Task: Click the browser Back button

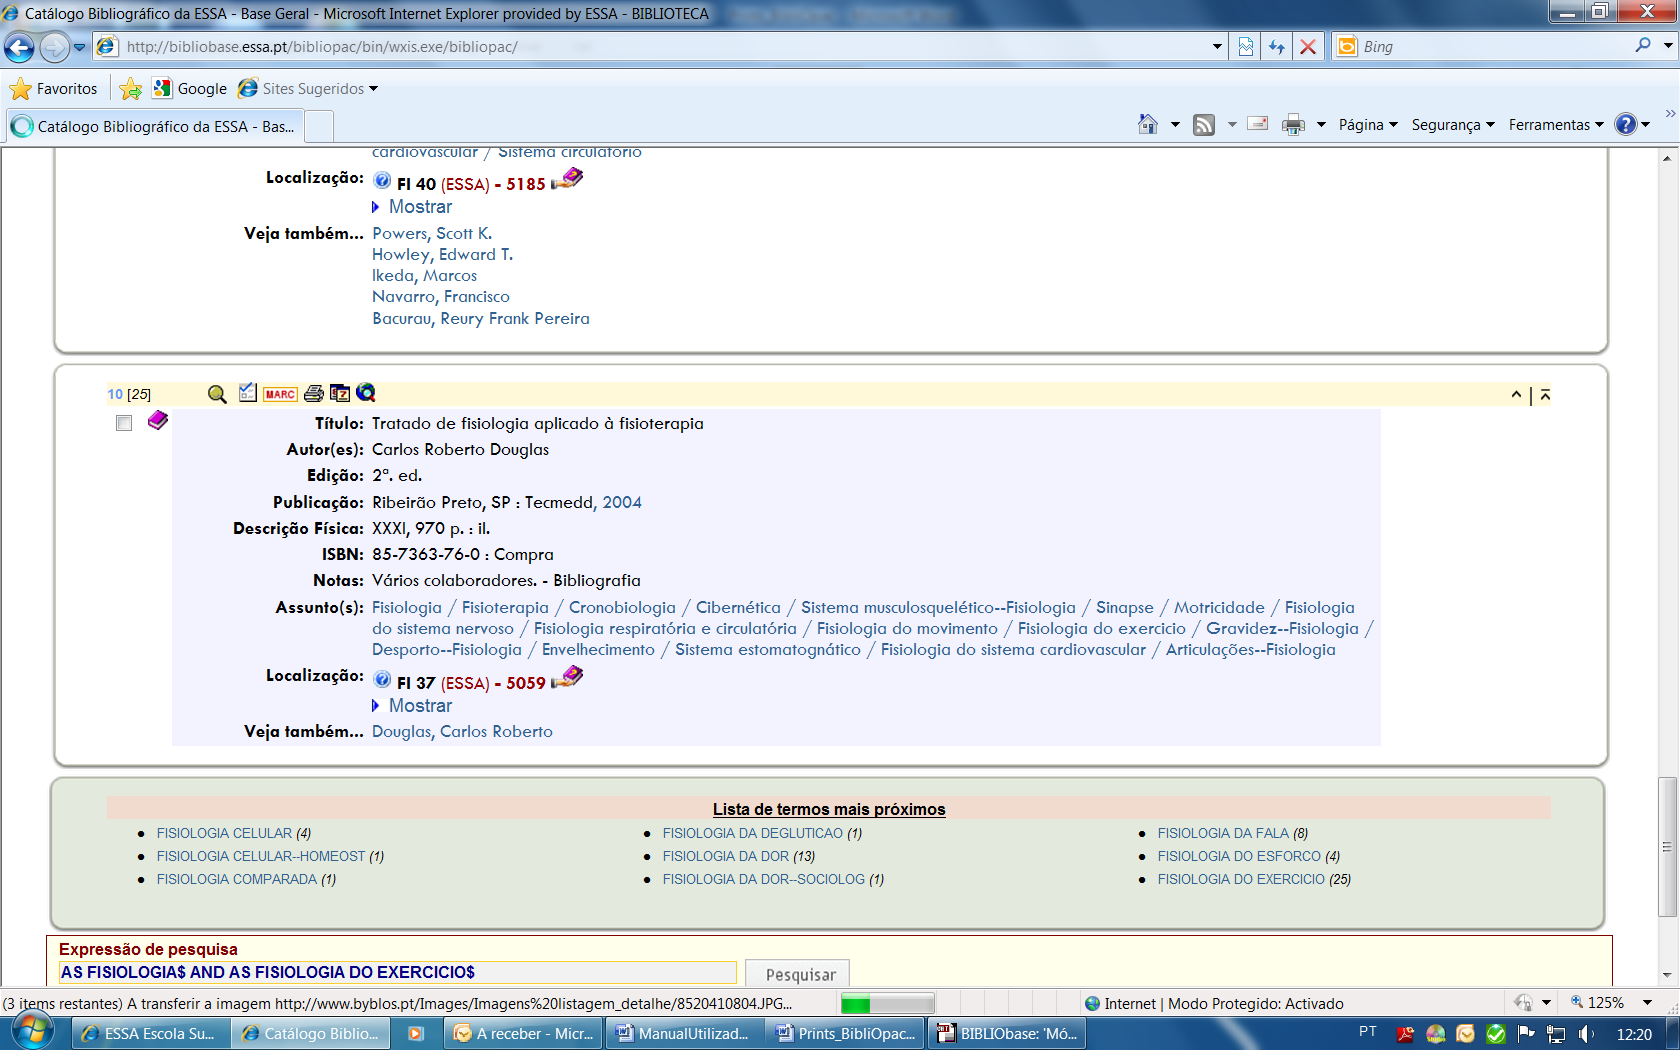Action: (19, 46)
